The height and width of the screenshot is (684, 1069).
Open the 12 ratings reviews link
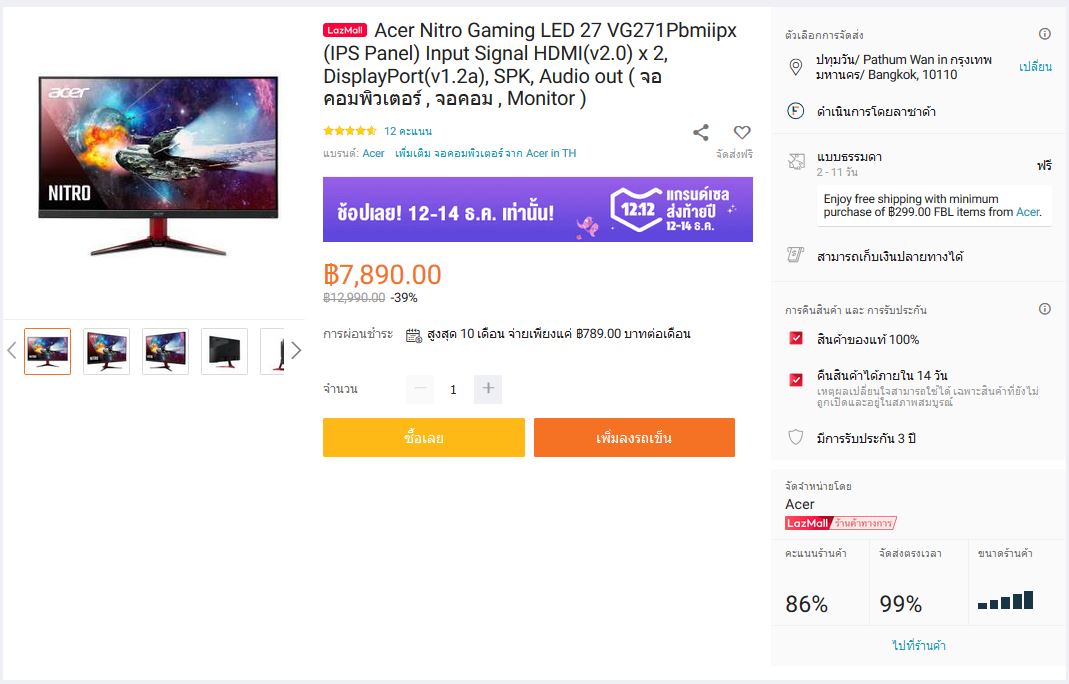[x=408, y=131]
